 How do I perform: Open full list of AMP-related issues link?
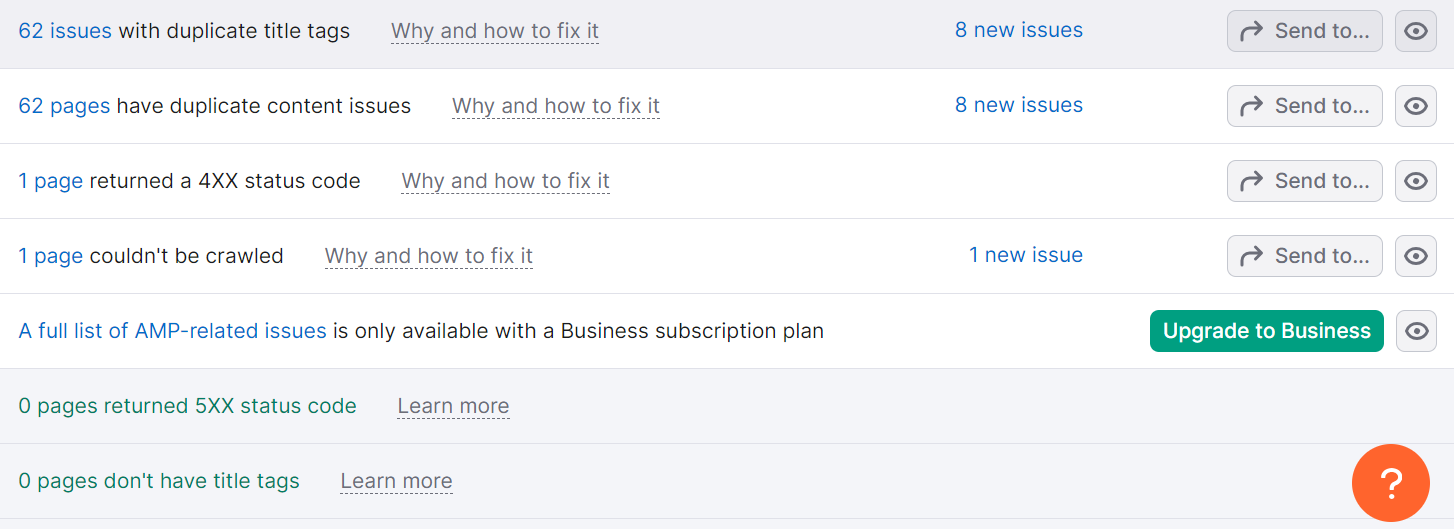coord(172,331)
